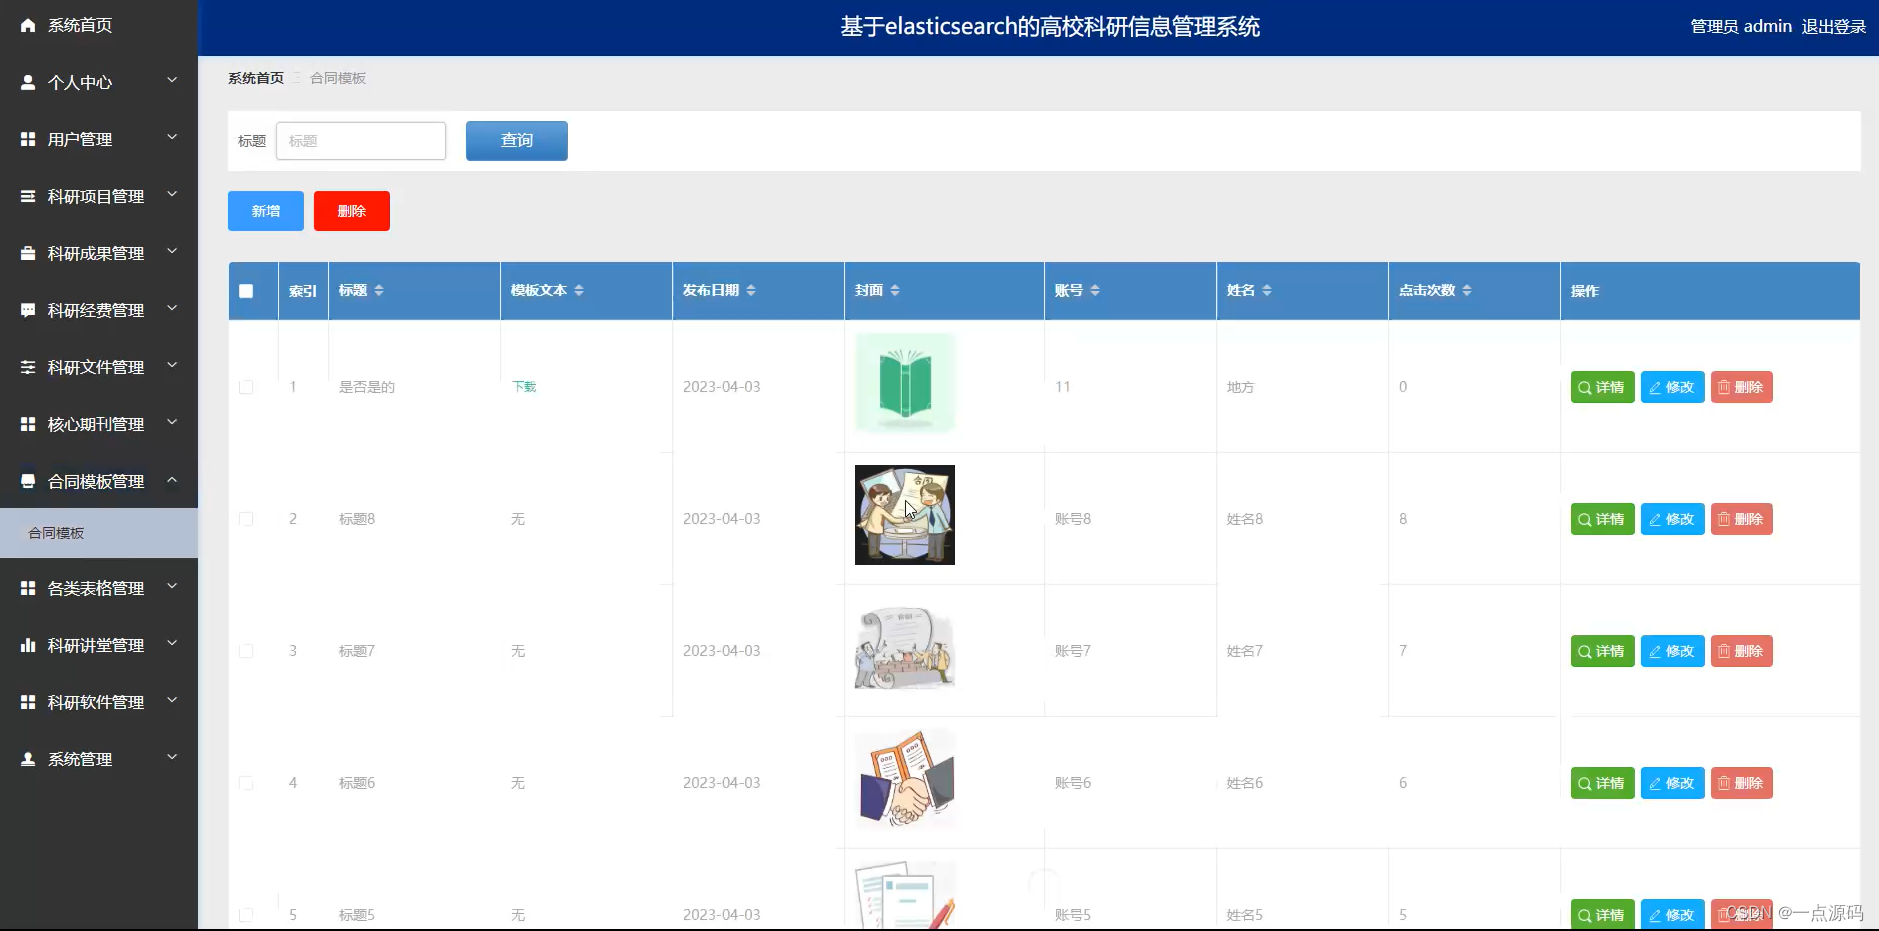The width and height of the screenshot is (1879, 931).
Task: Click the 标题 search input field
Action: tap(360, 140)
